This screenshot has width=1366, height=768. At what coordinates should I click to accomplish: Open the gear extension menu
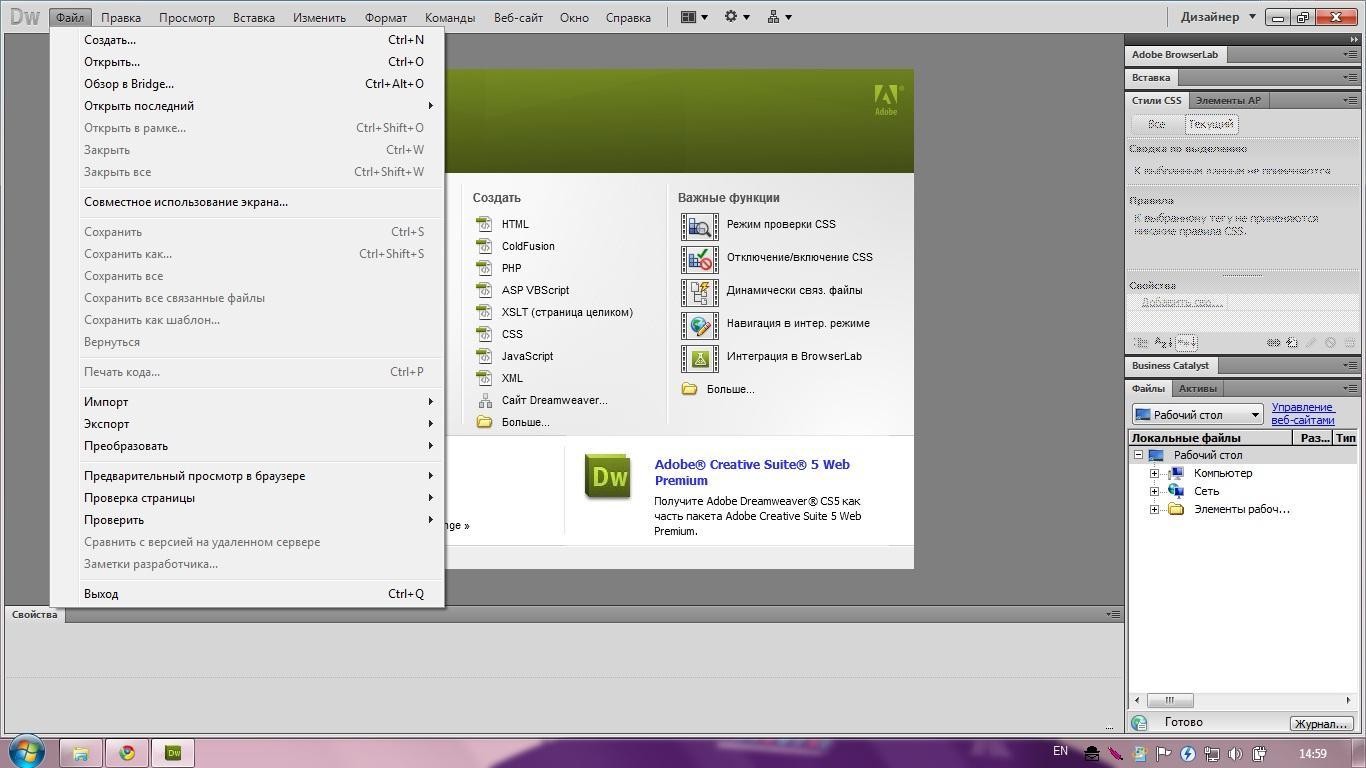(x=736, y=17)
